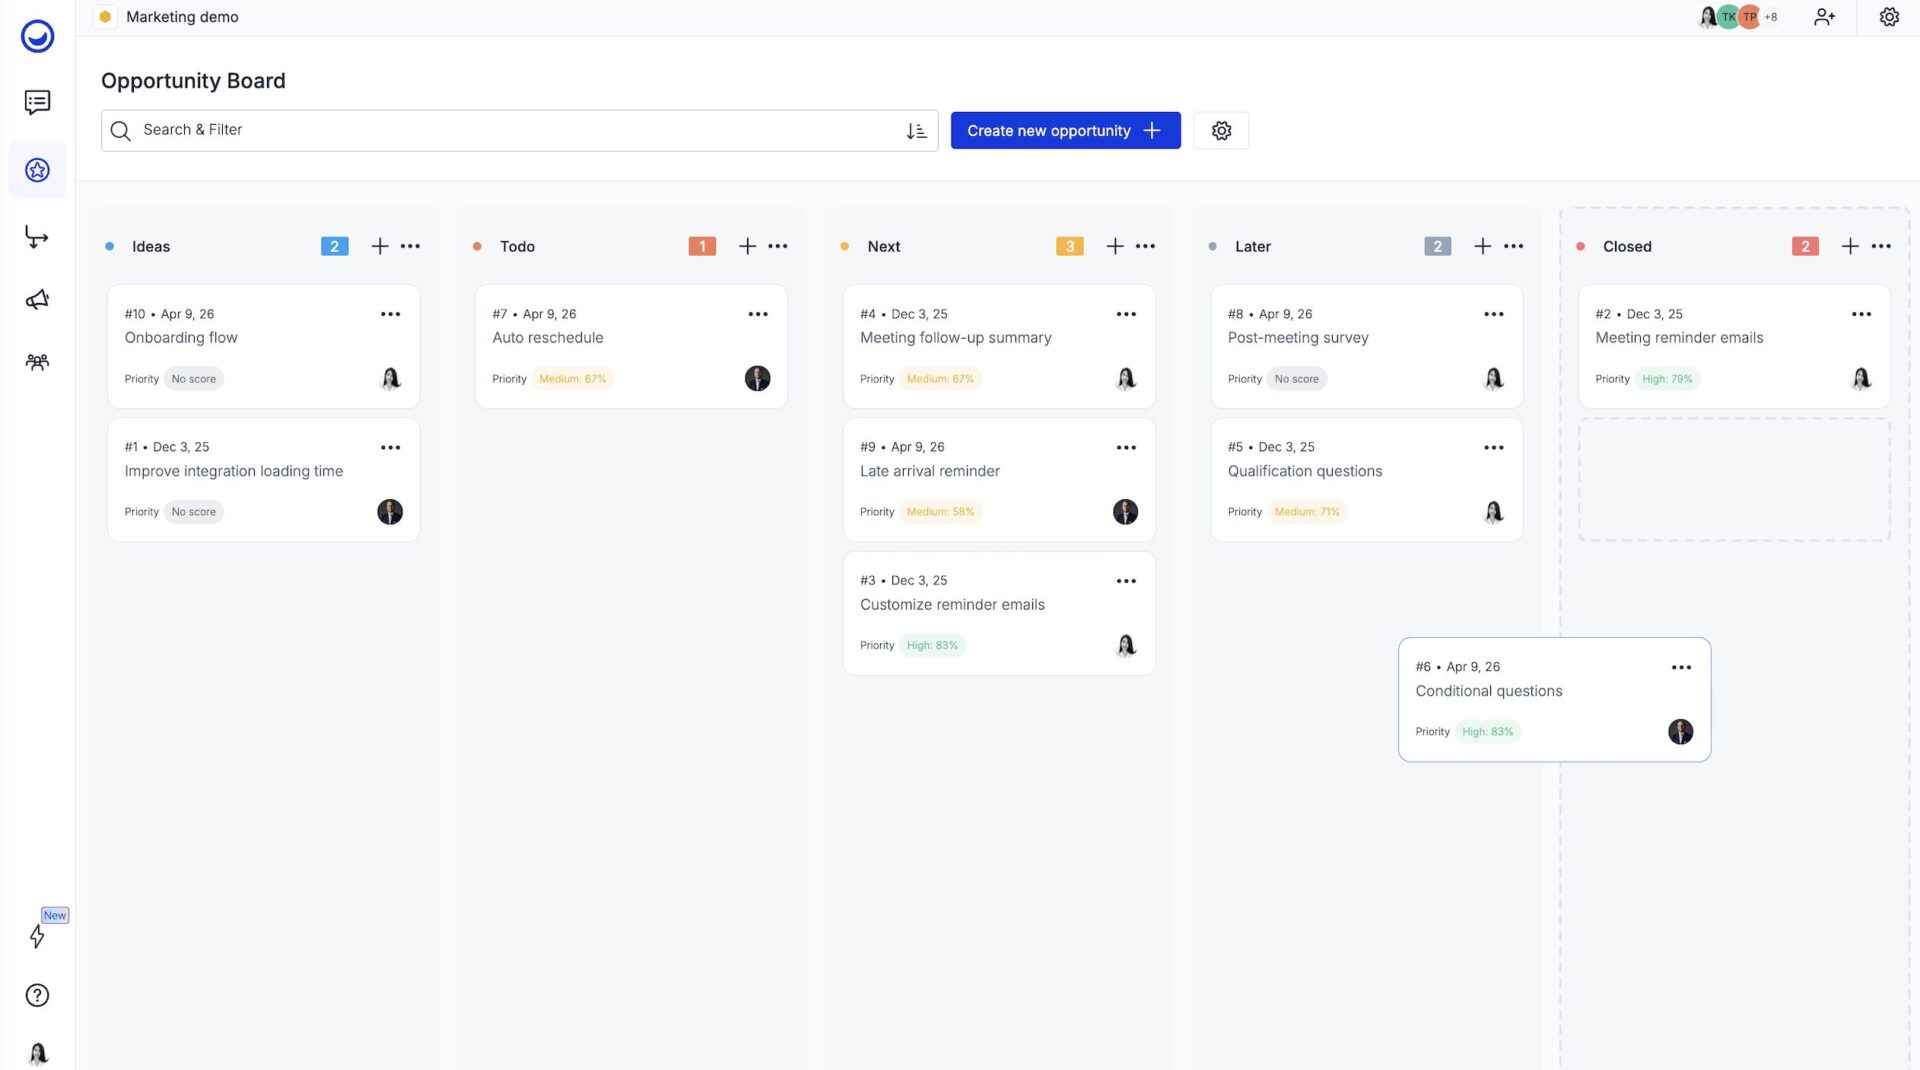Click the Search & Filter field

pyautogui.click(x=519, y=131)
